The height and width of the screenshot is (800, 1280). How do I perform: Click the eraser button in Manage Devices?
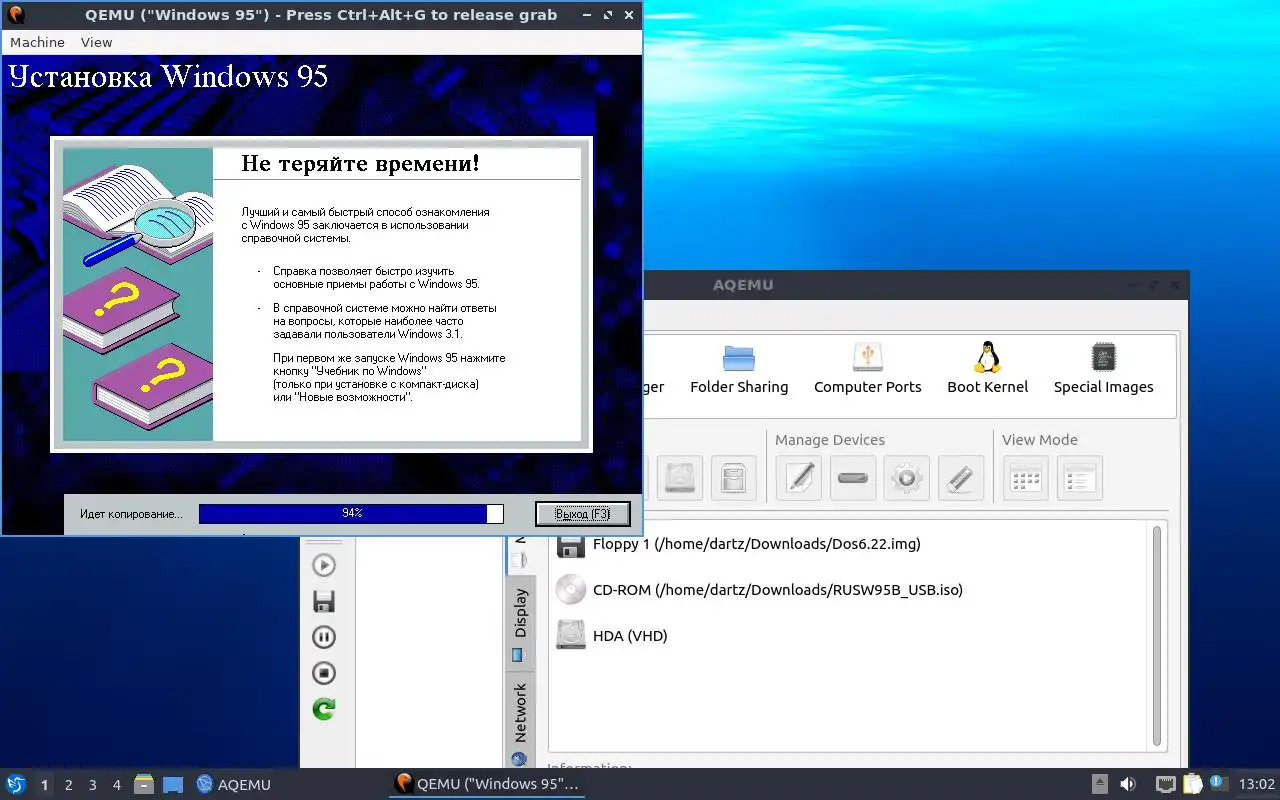[x=961, y=478]
